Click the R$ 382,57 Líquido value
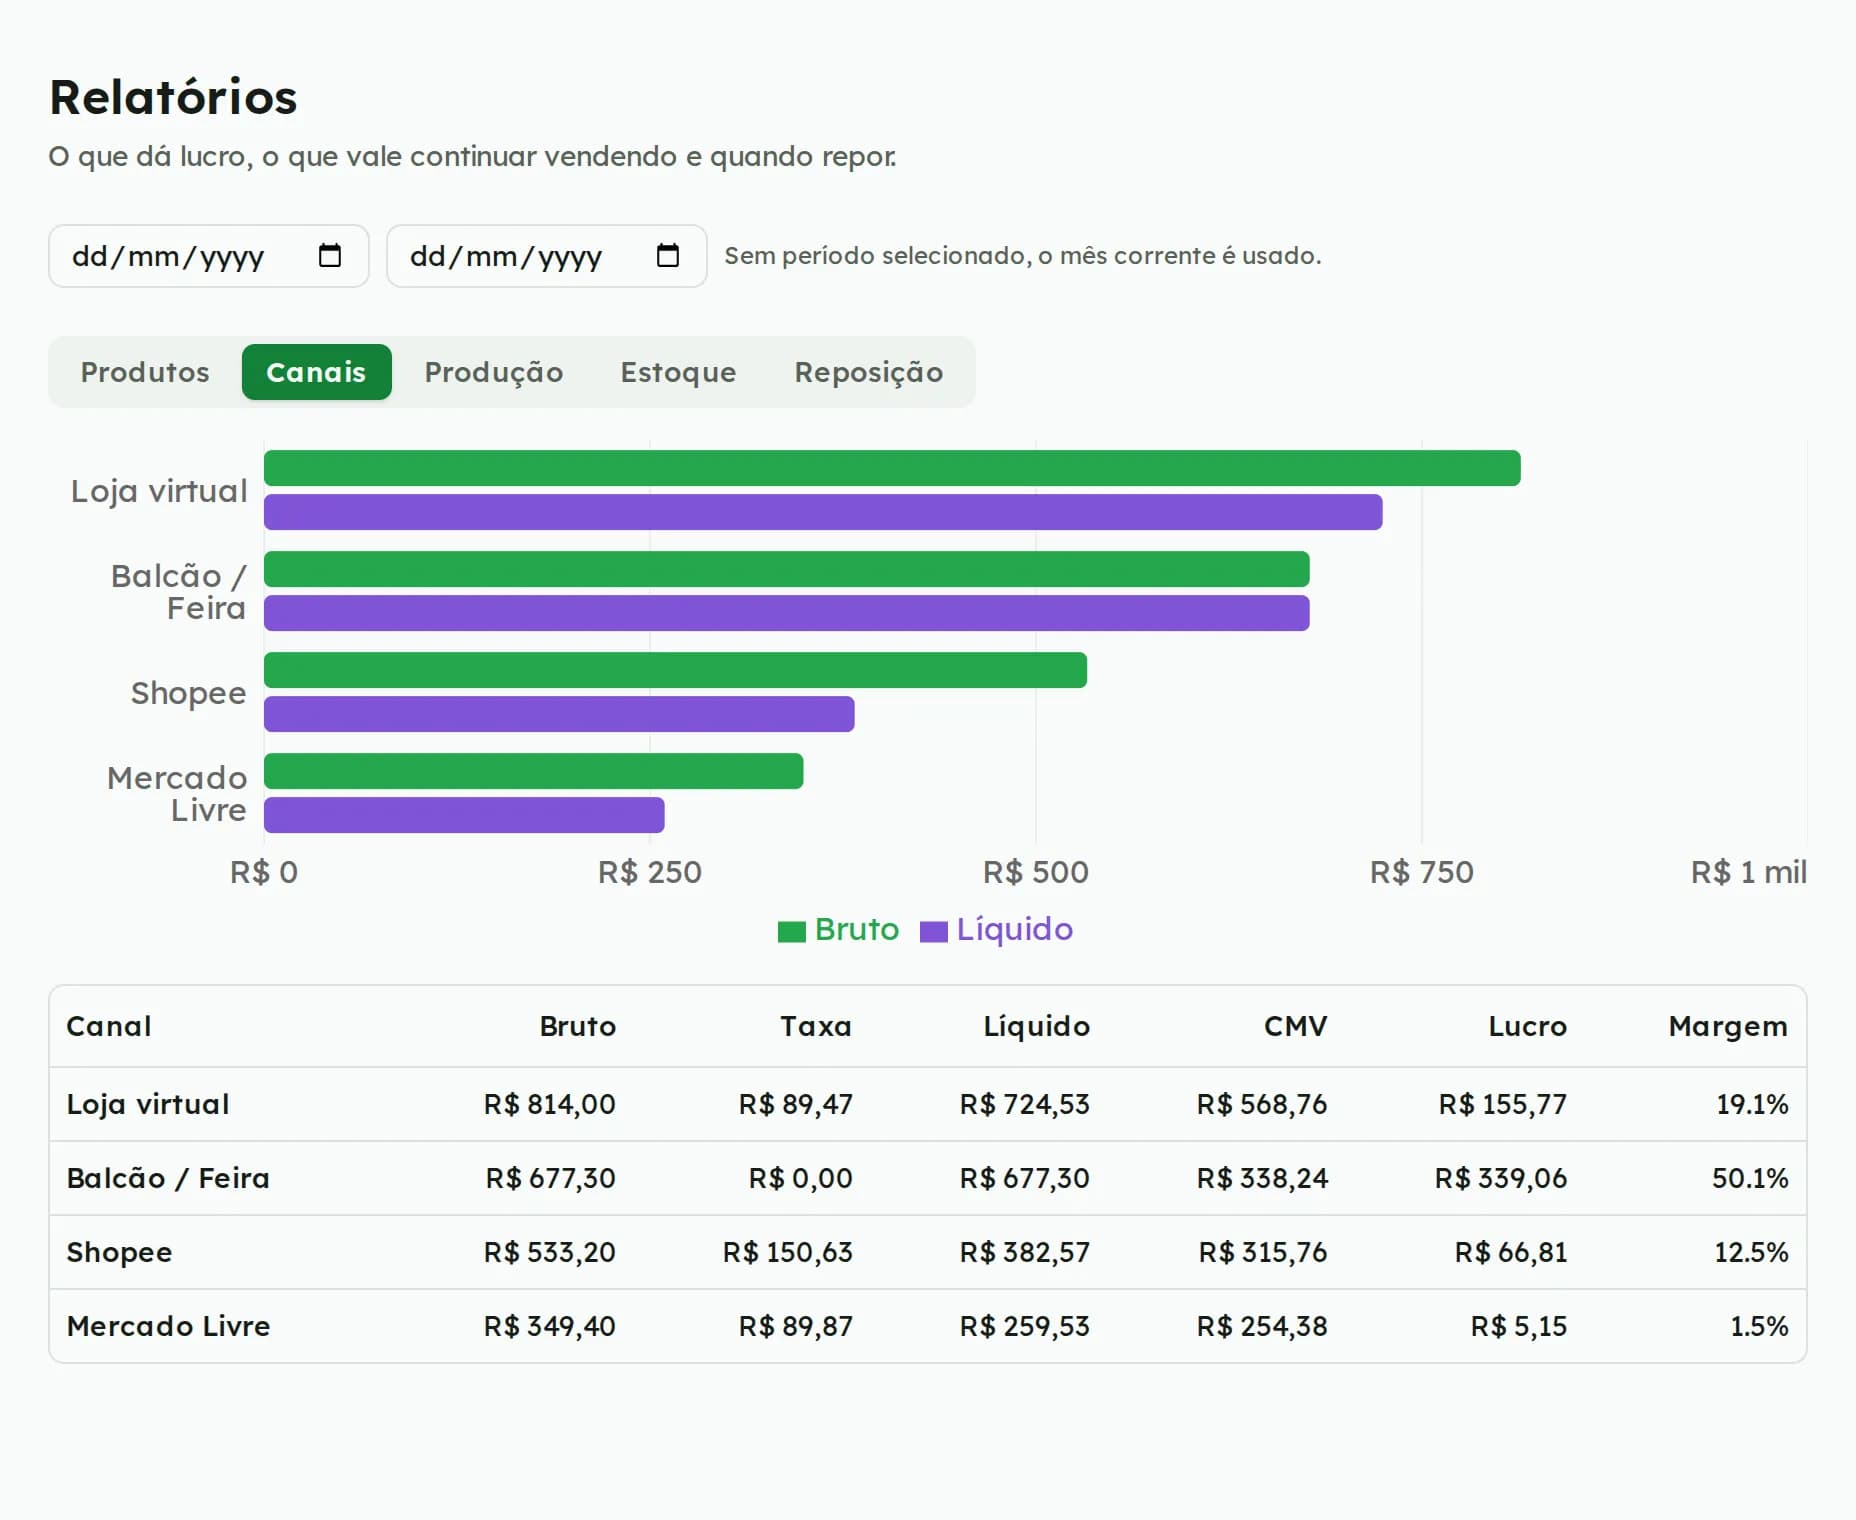The height and width of the screenshot is (1520, 1856). pyautogui.click(x=1025, y=1252)
